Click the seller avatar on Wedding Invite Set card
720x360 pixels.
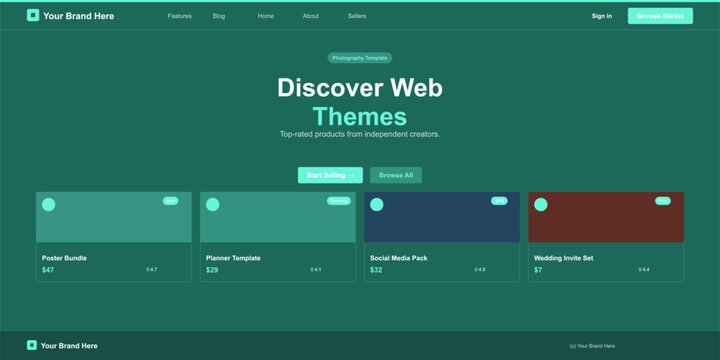pyautogui.click(x=540, y=204)
